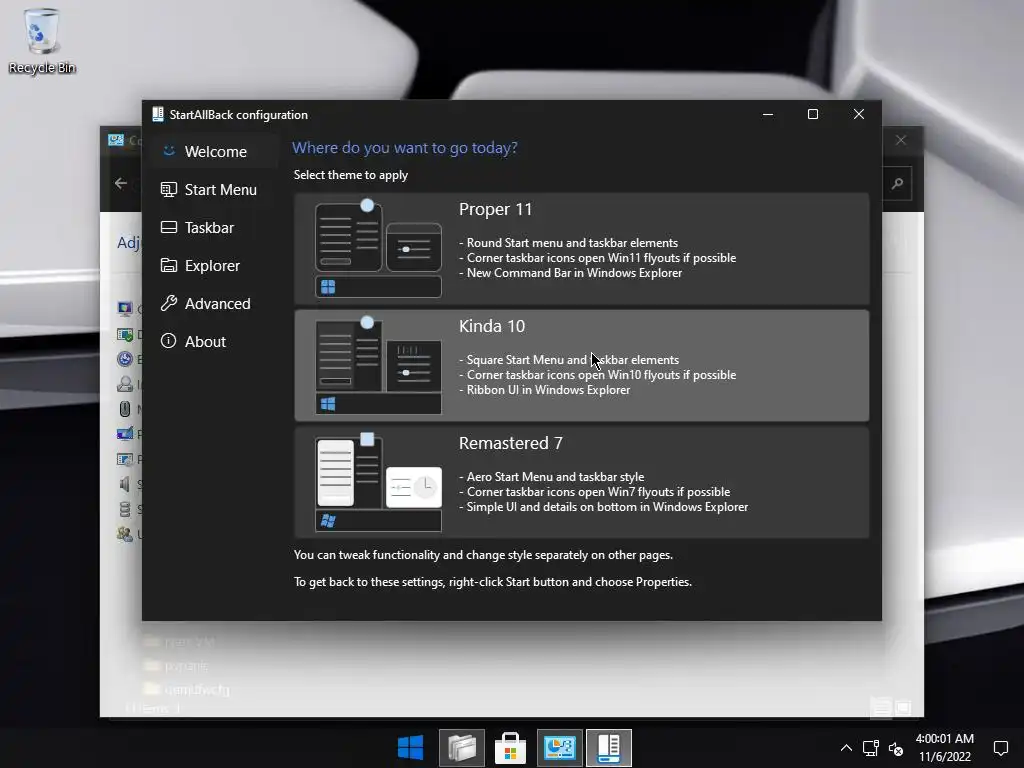
Task: Click the StartAllBack title bar app icon
Action: (157, 114)
